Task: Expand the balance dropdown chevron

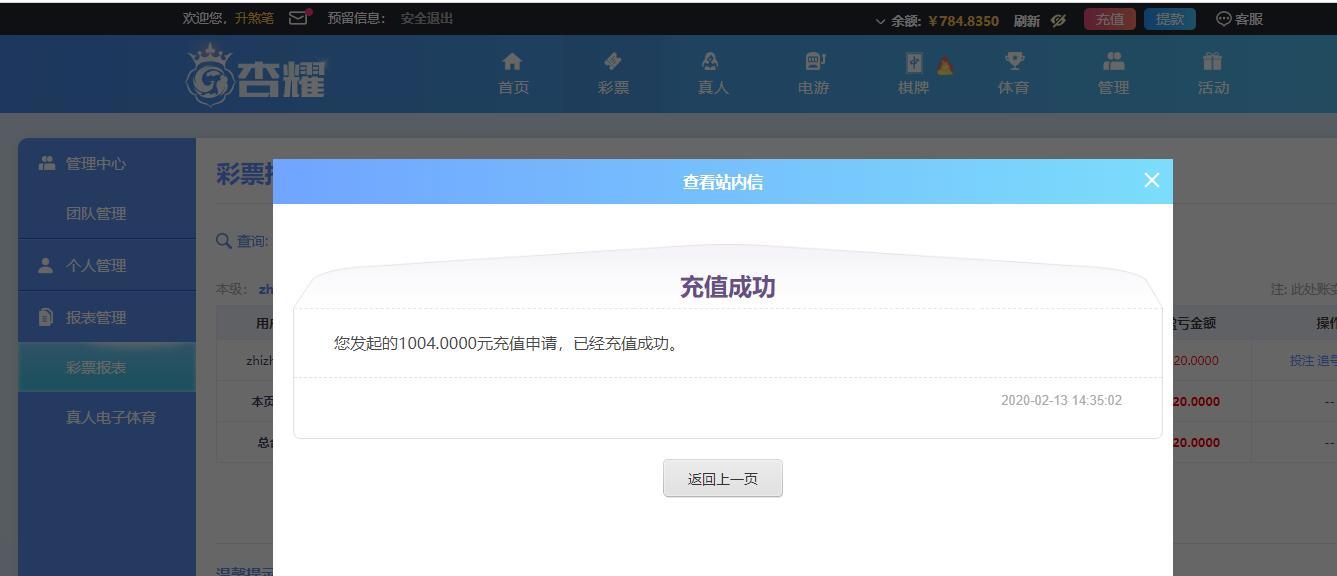Action: tap(880, 20)
